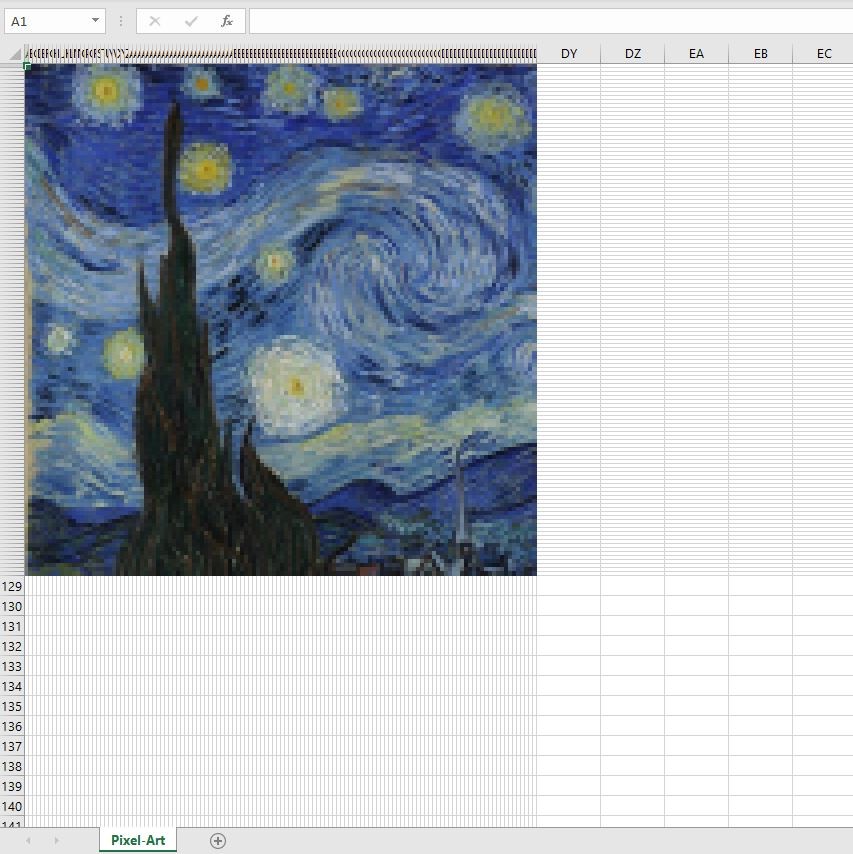
Task: Click the Enter checkmark icon
Action: pos(191,21)
